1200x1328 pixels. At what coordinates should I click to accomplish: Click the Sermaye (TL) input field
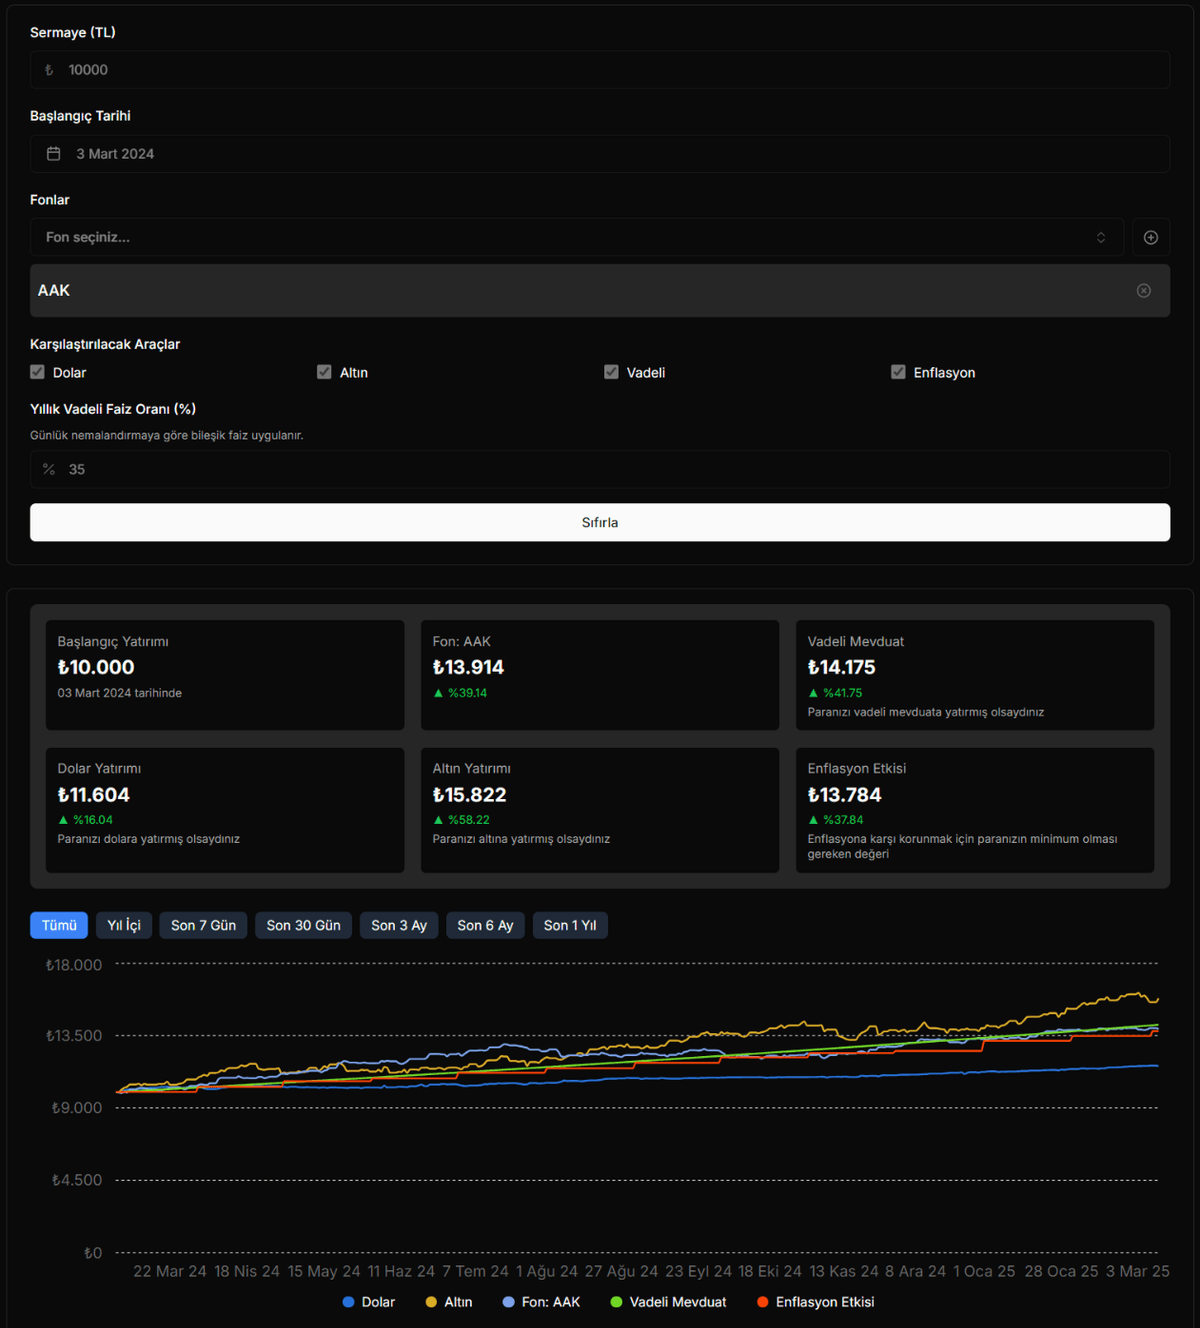click(x=600, y=70)
